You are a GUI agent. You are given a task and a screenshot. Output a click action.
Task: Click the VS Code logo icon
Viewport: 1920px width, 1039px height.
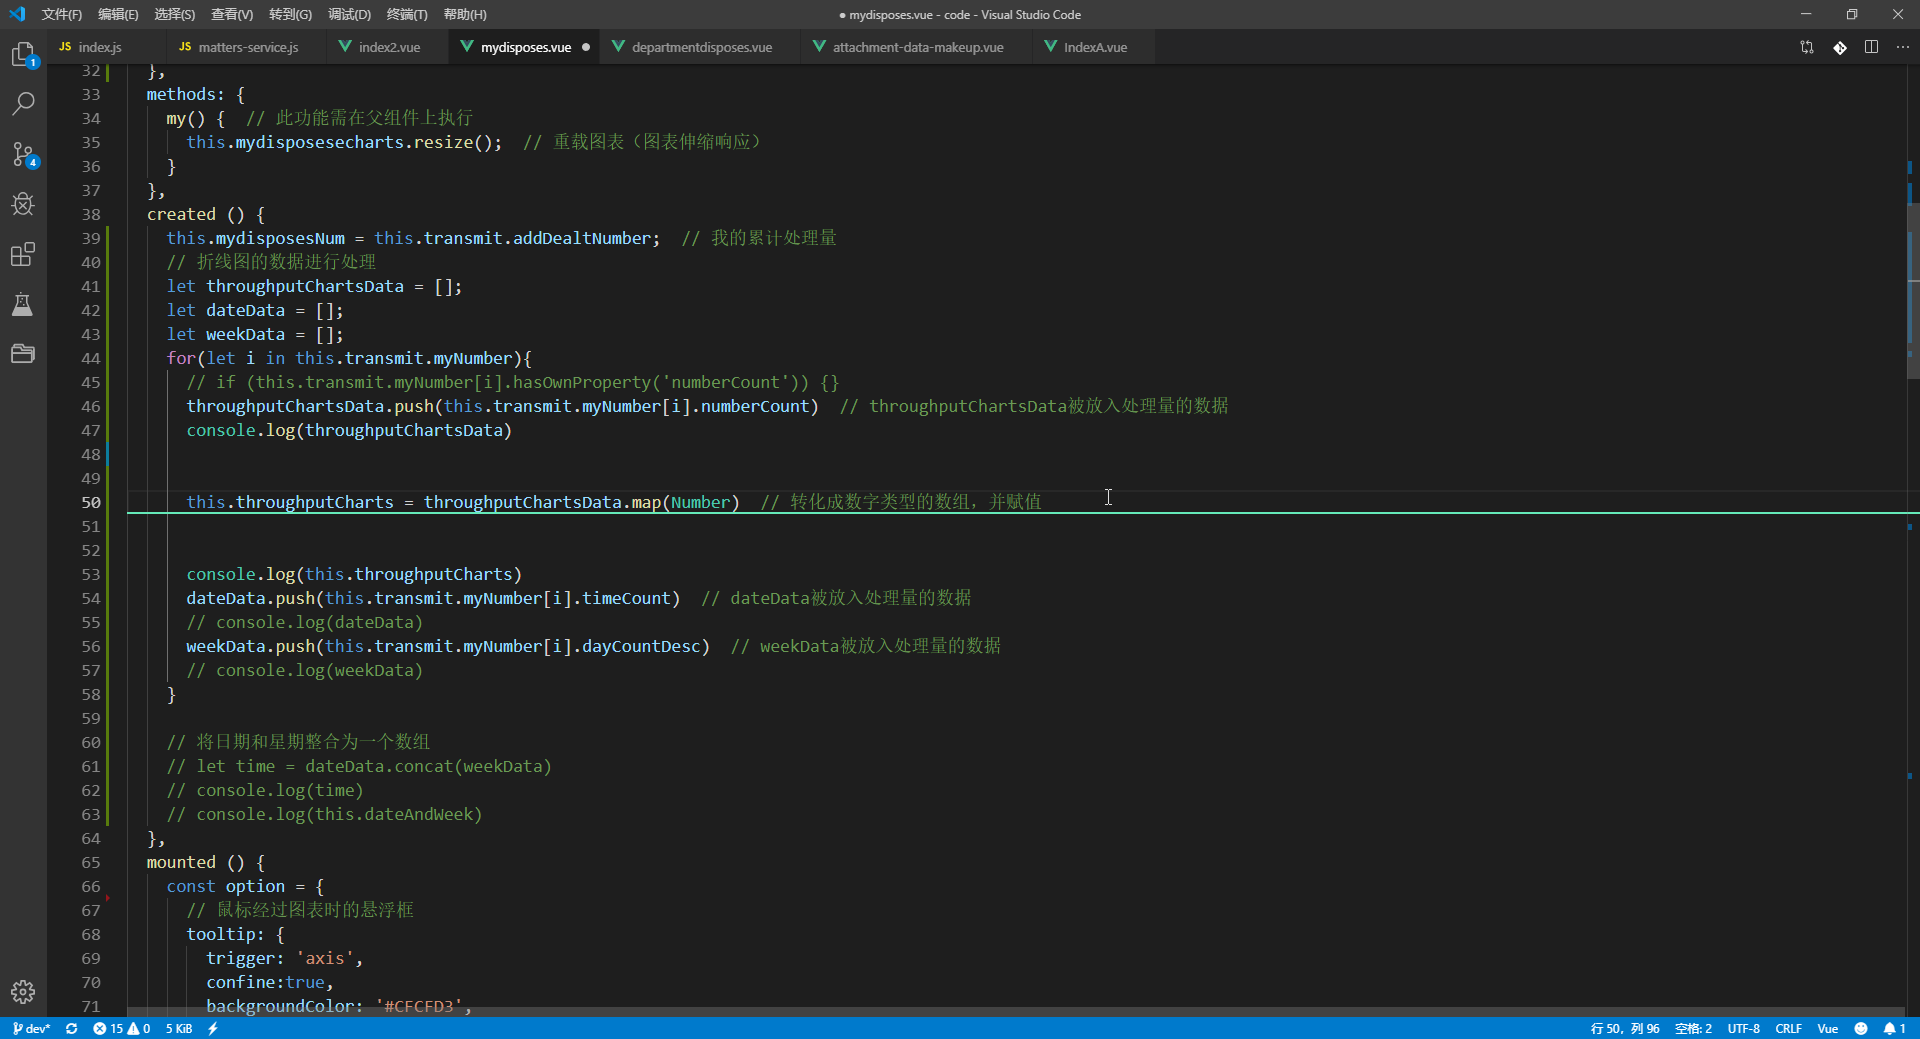17,14
